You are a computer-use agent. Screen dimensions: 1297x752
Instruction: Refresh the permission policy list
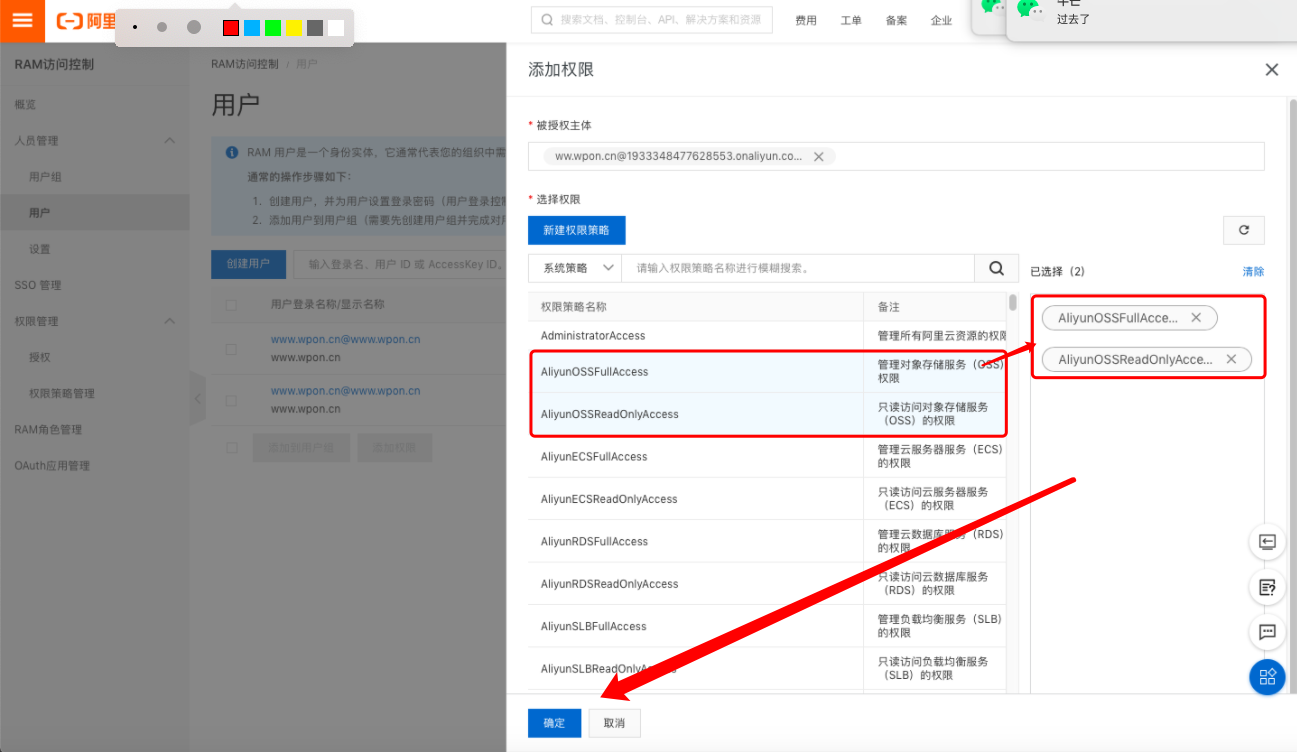point(1244,230)
